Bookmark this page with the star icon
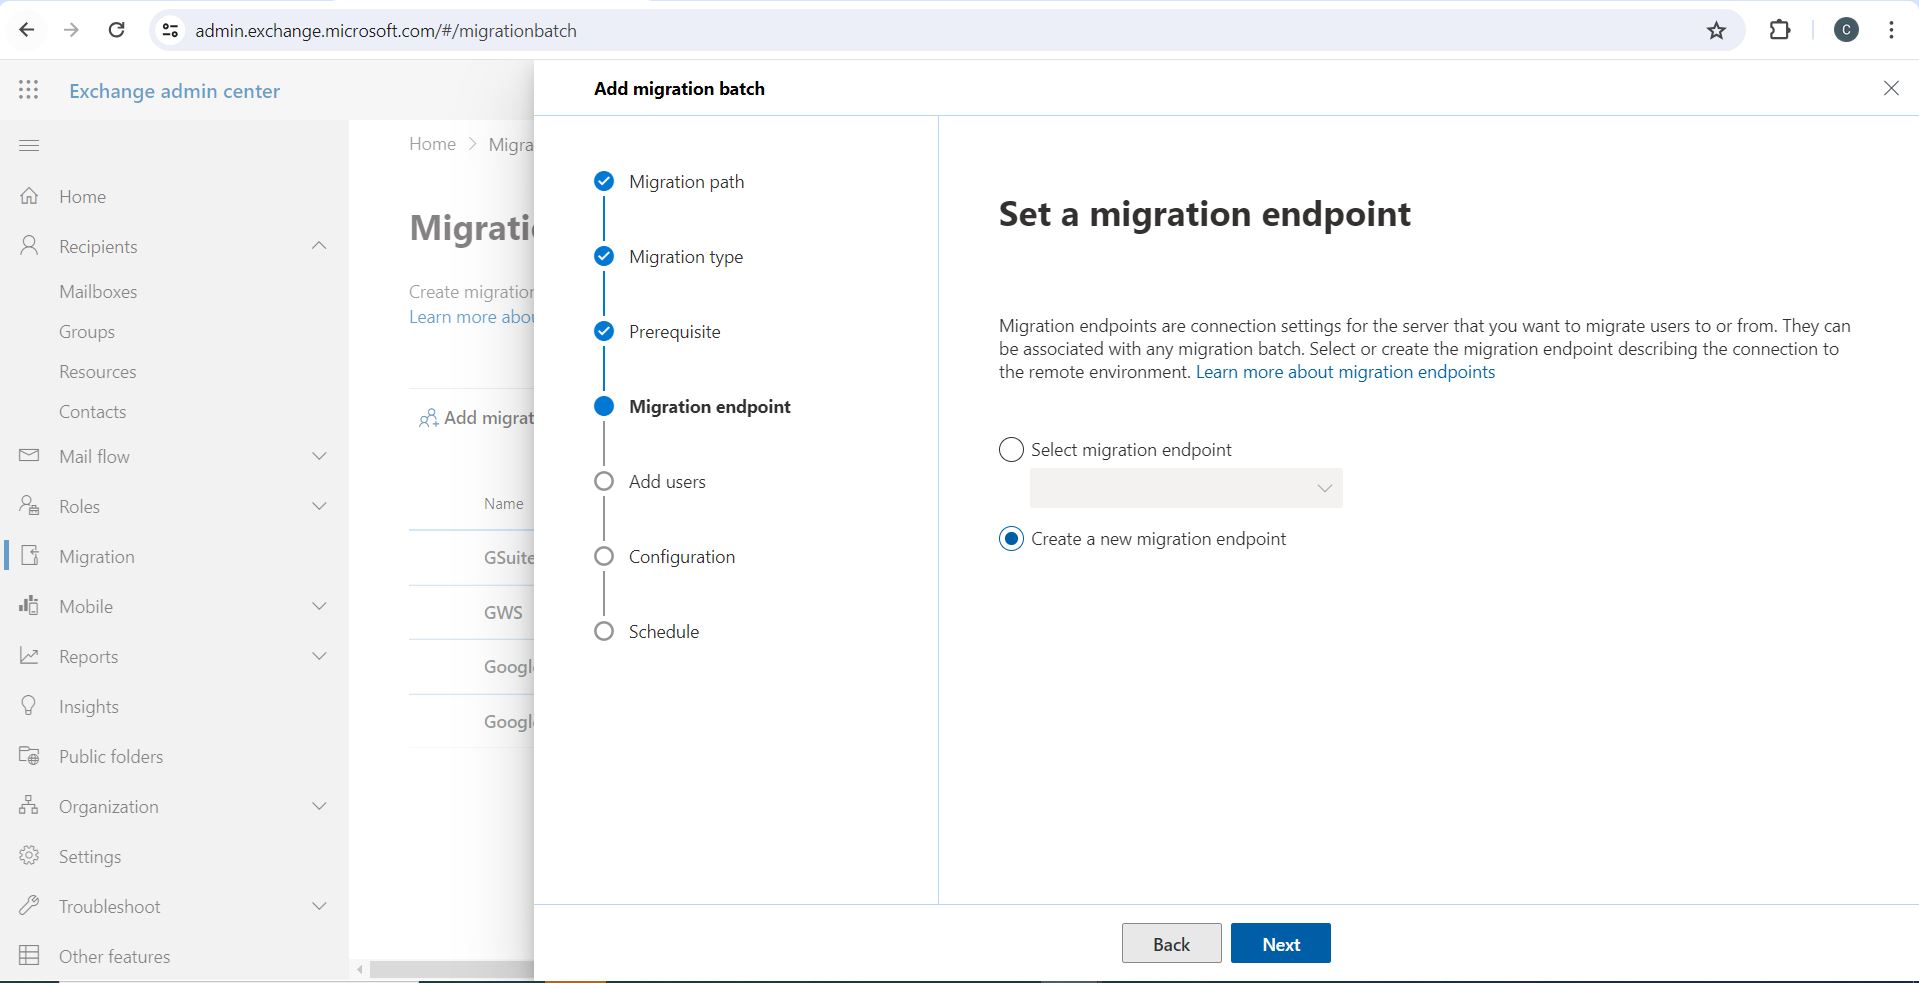This screenshot has height=983, width=1919. 1716,31
